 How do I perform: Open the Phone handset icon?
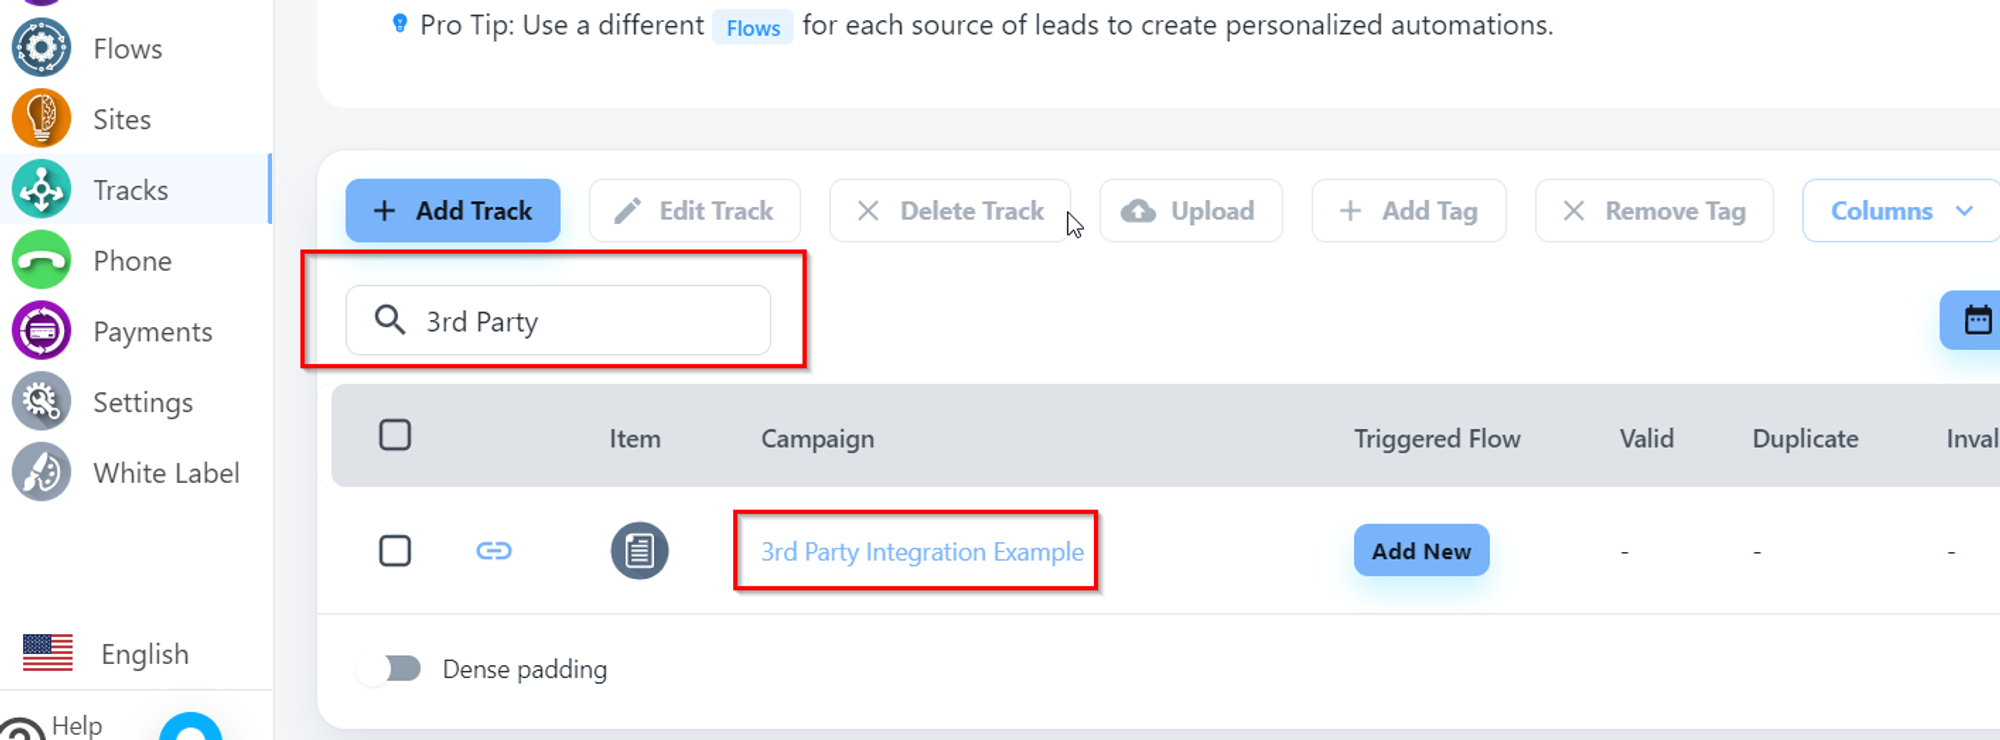(41, 260)
